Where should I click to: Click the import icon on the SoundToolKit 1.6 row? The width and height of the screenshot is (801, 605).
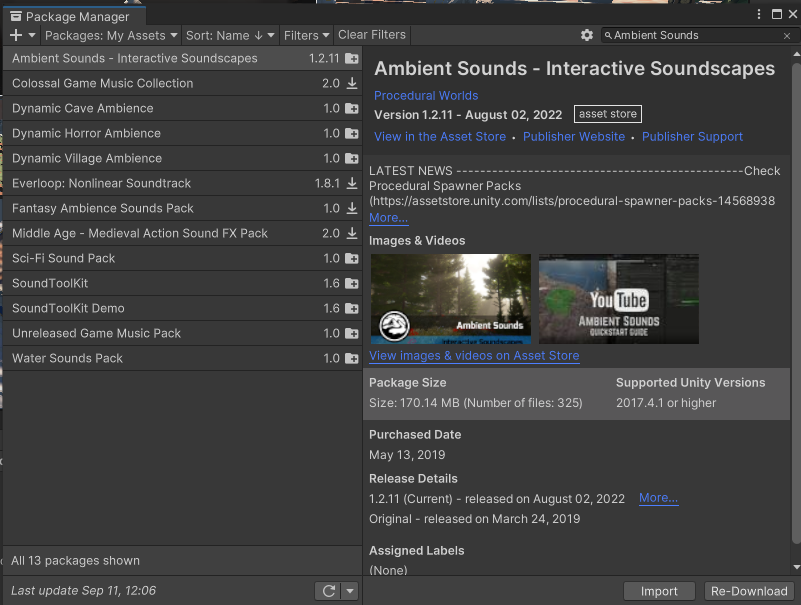pyautogui.click(x=351, y=284)
